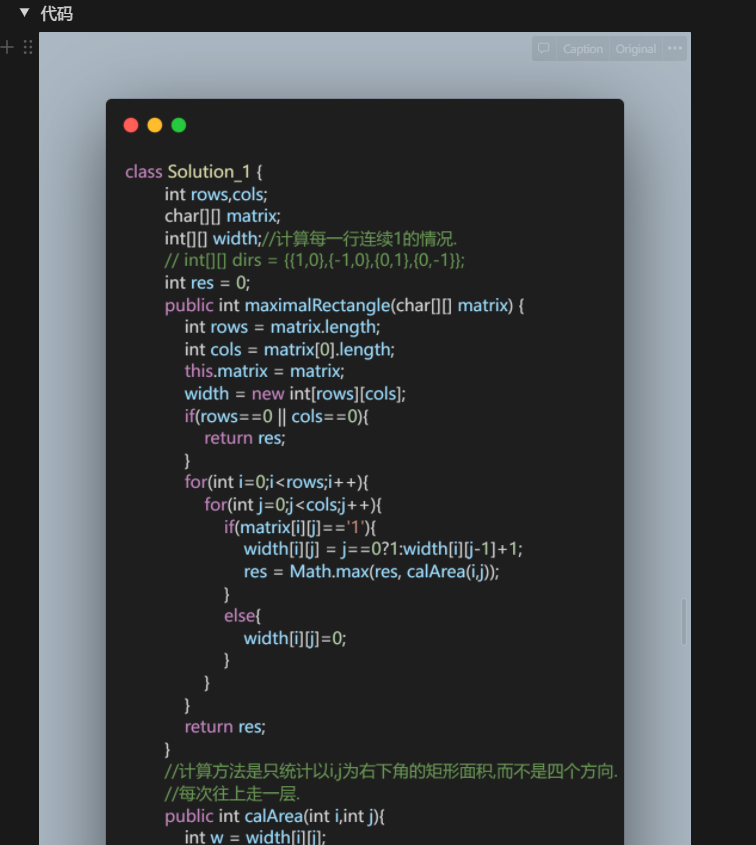Click the code screenshot image thumbnail
Screen dimensions: 756x845
coord(365,438)
